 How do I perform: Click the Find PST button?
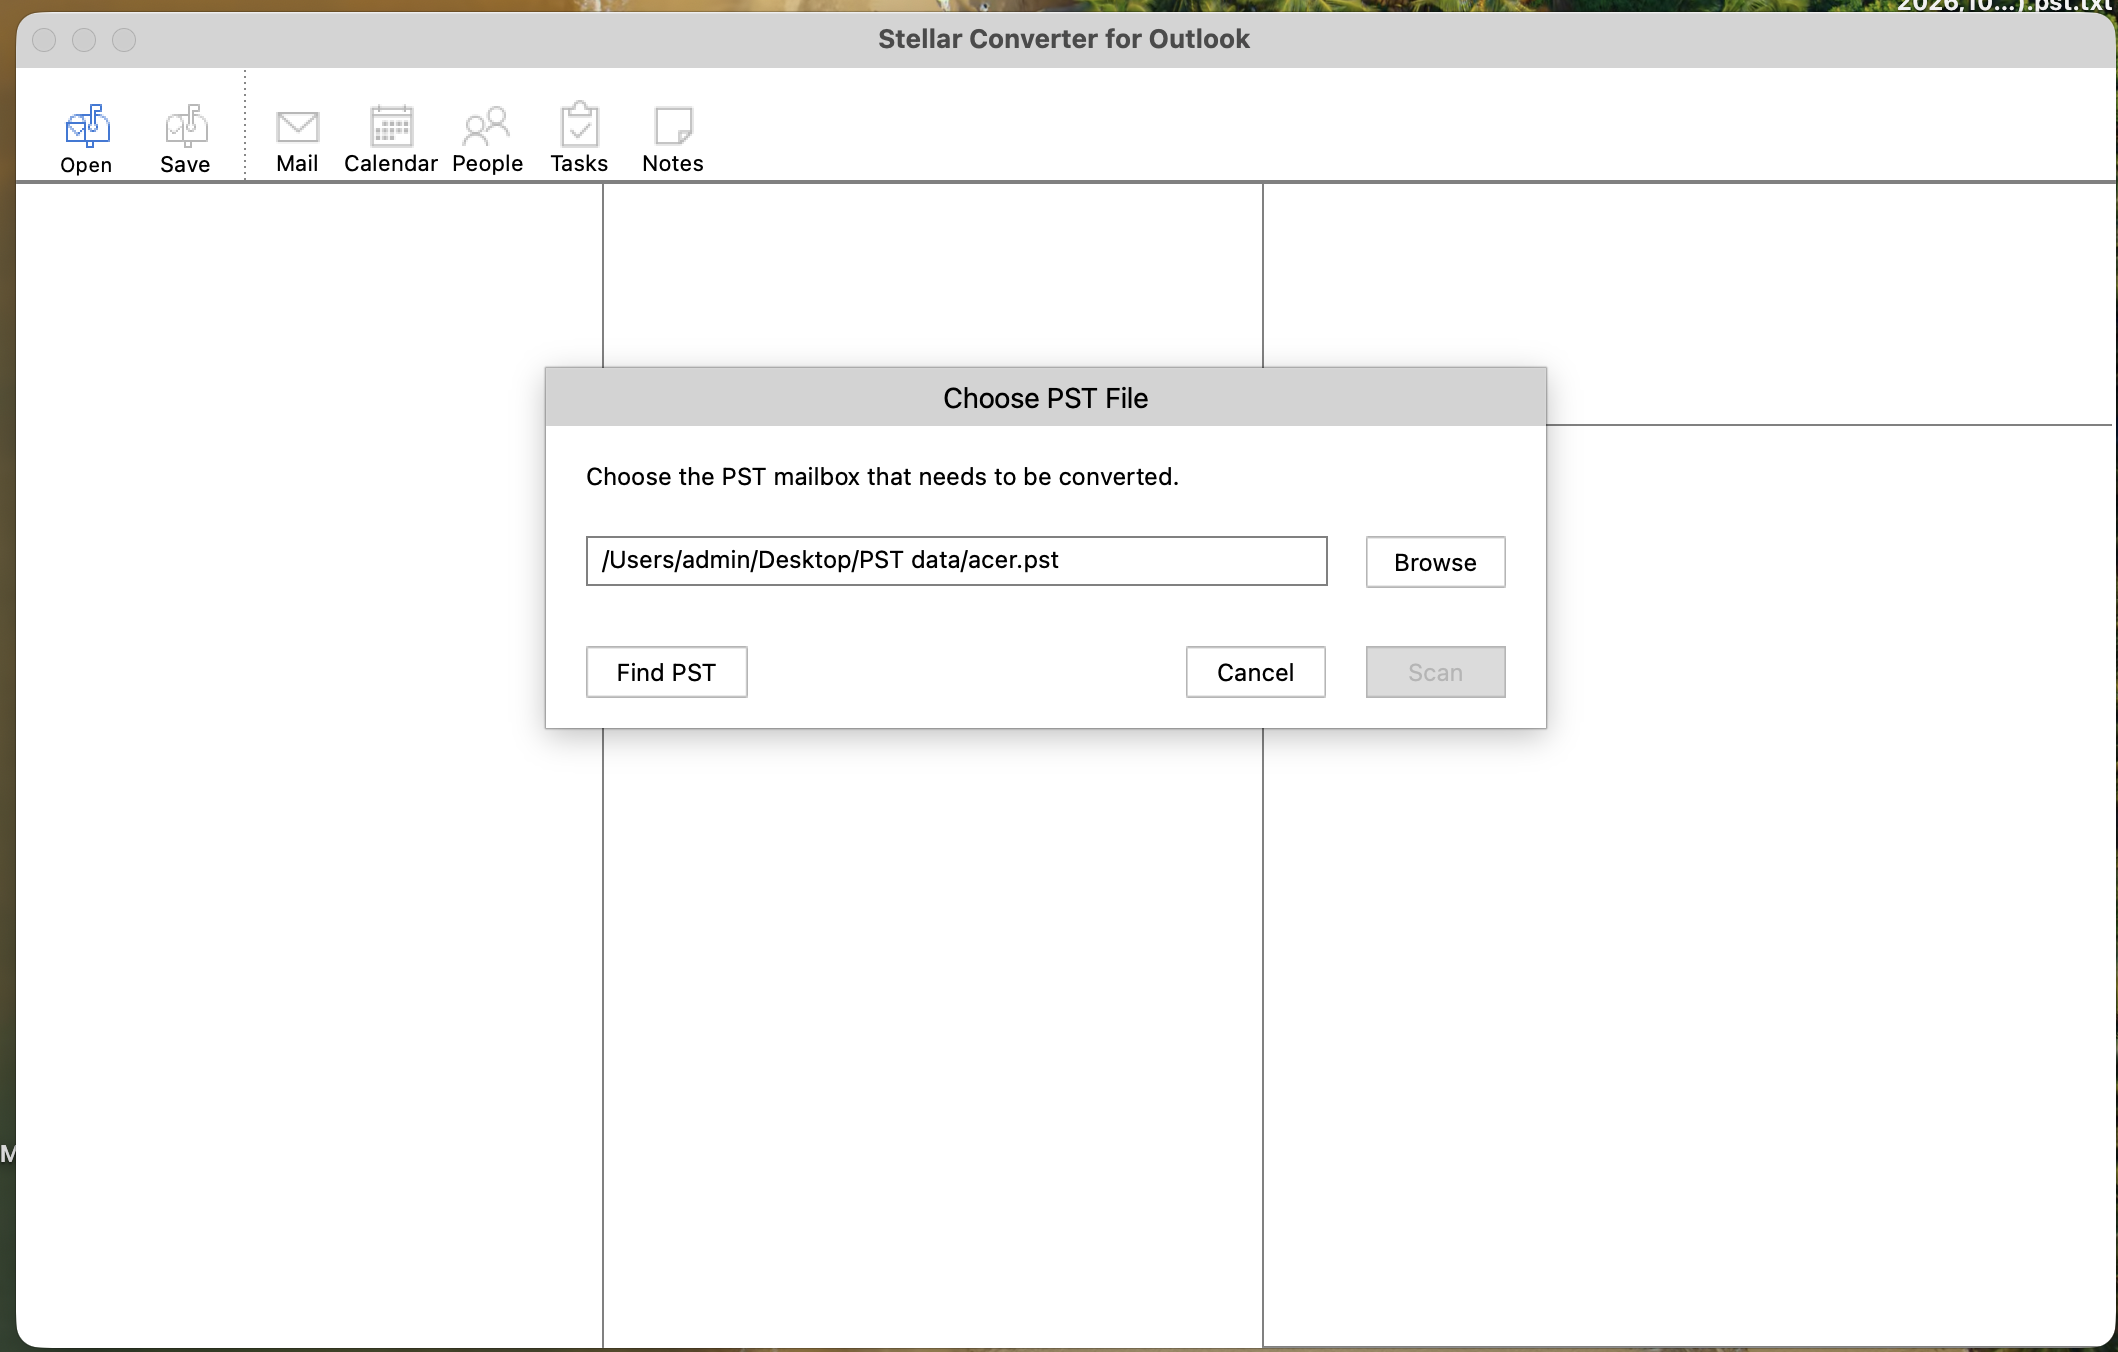pyautogui.click(x=666, y=672)
